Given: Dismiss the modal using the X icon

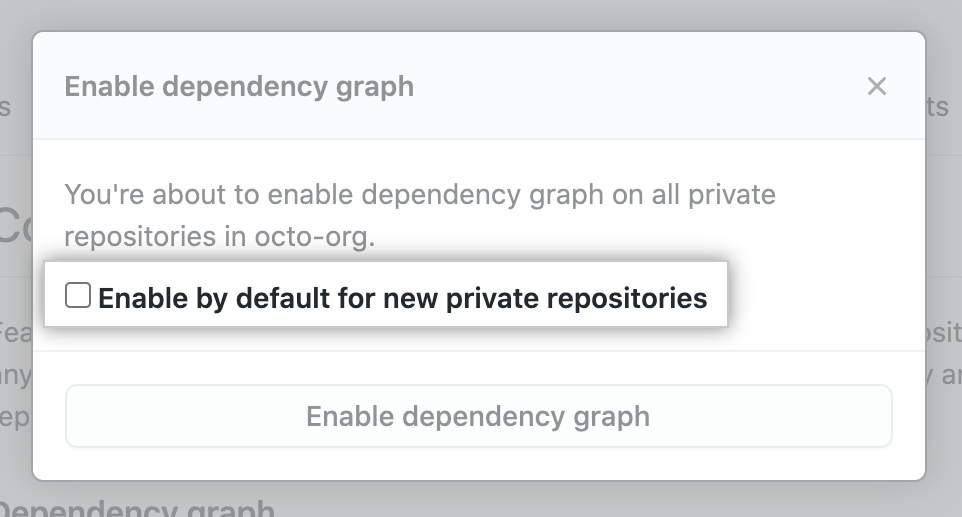Looking at the screenshot, I should (877, 86).
